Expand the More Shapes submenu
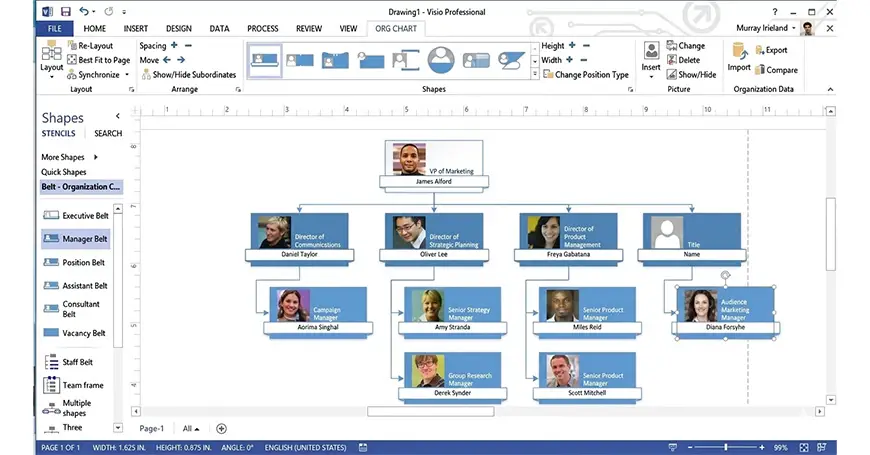This screenshot has width=870, height=455. (x=96, y=157)
